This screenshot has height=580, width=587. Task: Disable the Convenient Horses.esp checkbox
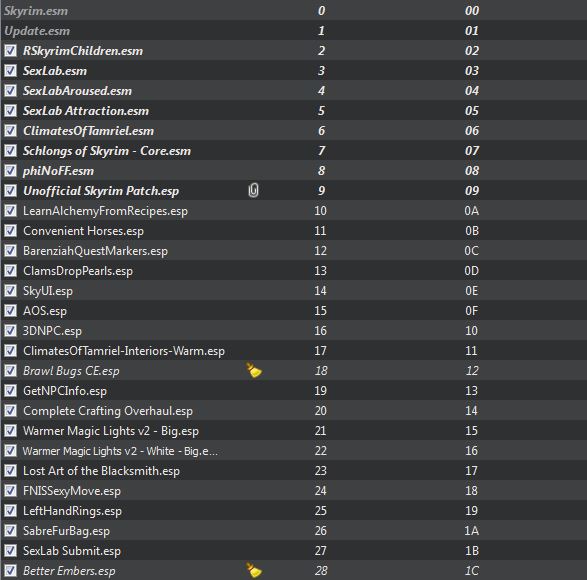pos(10,231)
